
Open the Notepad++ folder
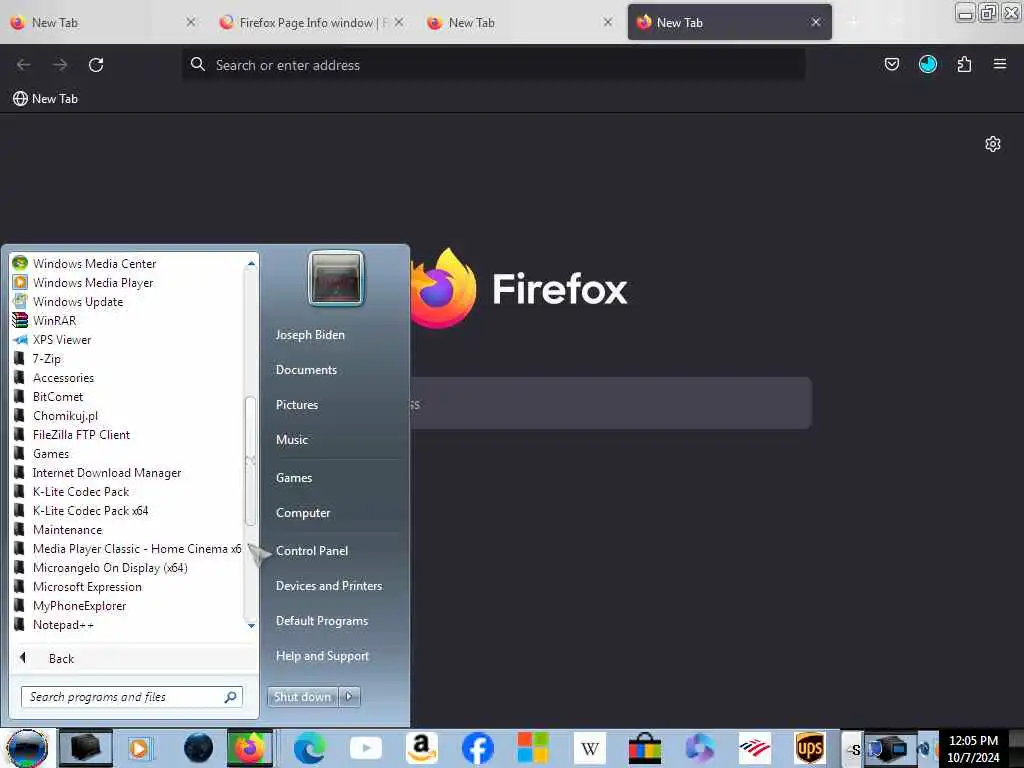point(63,624)
